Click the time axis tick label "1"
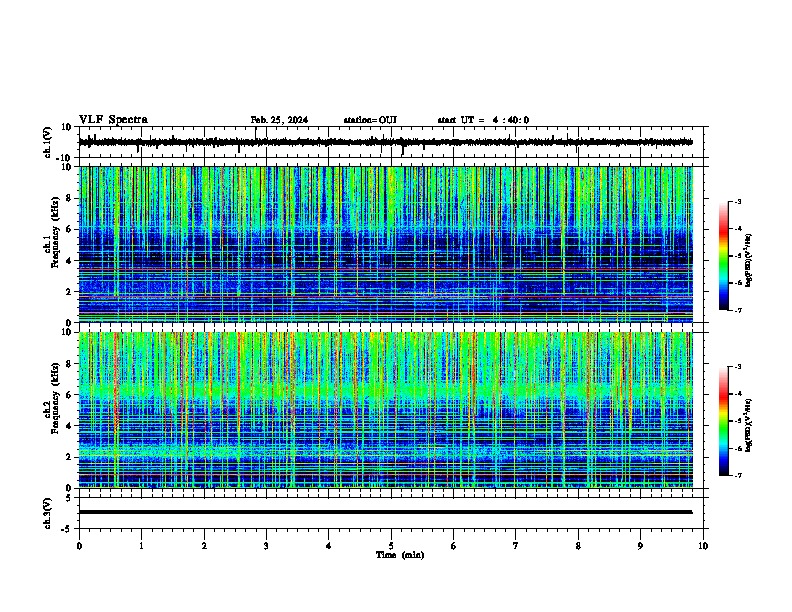 (141, 545)
